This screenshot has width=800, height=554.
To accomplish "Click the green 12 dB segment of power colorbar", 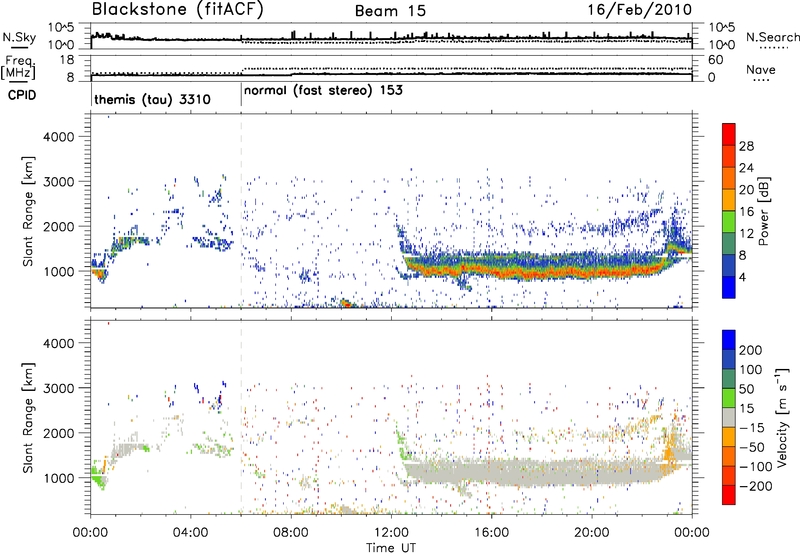I will coord(729,222).
